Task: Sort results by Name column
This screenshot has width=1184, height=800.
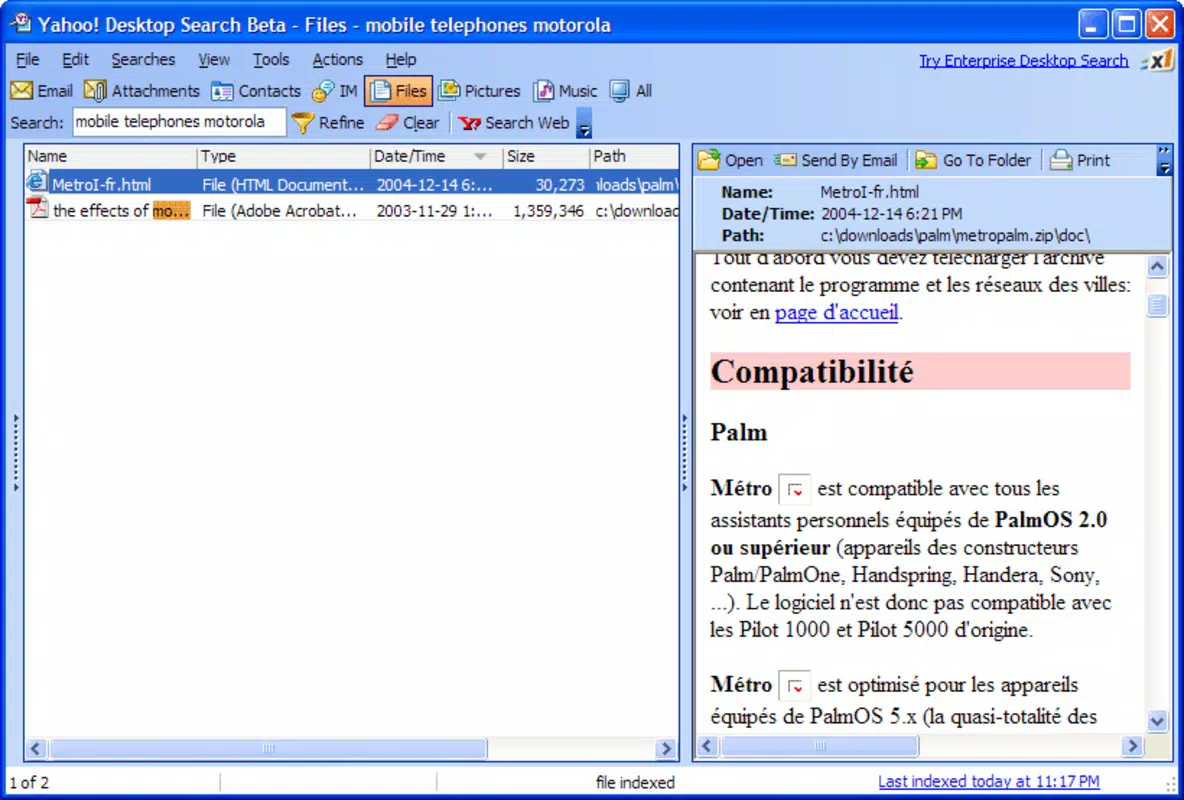Action: click(111, 156)
